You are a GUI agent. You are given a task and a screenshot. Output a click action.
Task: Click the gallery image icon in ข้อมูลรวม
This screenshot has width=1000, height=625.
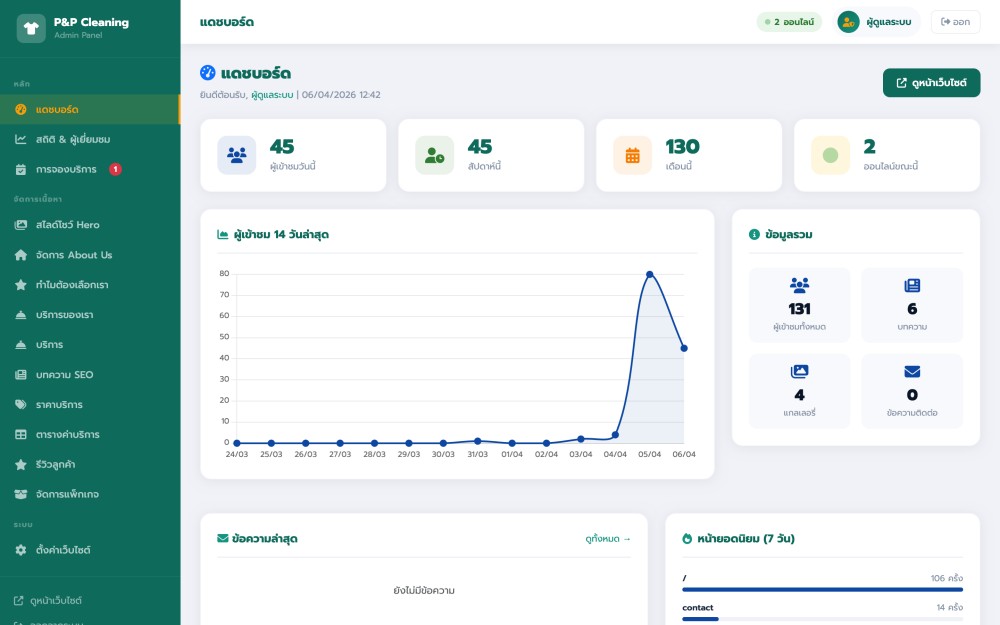point(799,372)
